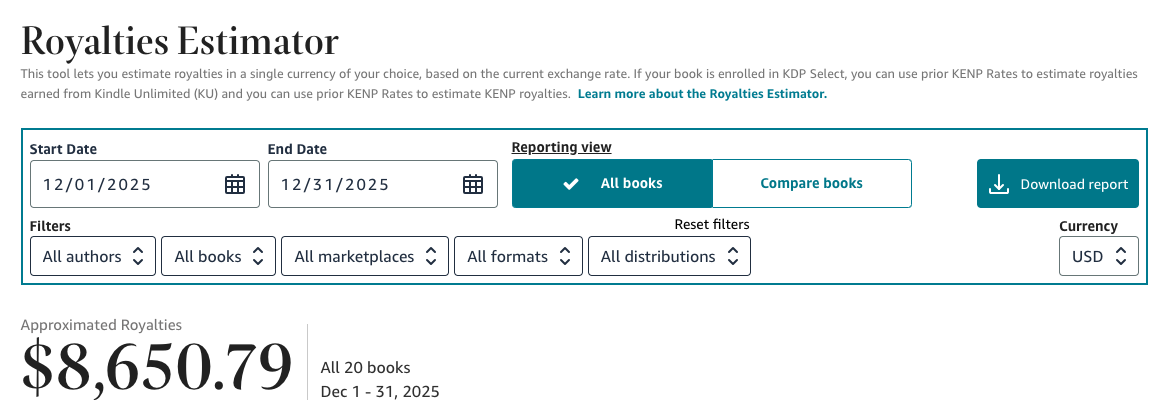This screenshot has height=418, width=1150.
Task: Expand the All marketplaces dropdown
Action: point(365,257)
